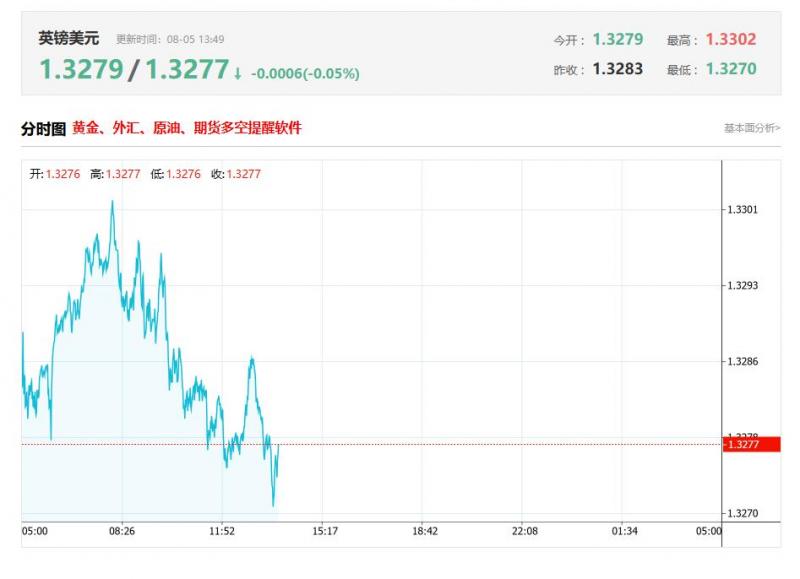The image size is (800, 579).
Task: Click the 22:08 time axis label
Action: (525, 531)
